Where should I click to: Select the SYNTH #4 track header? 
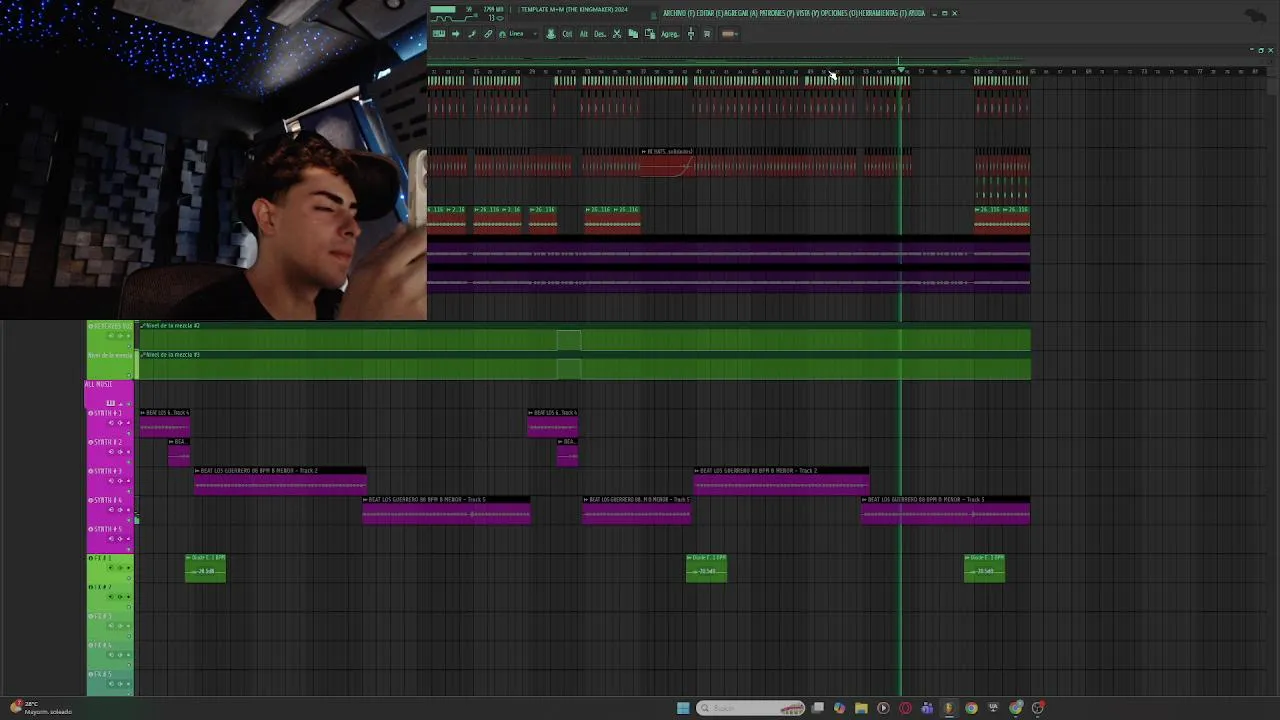click(x=111, y=508)
